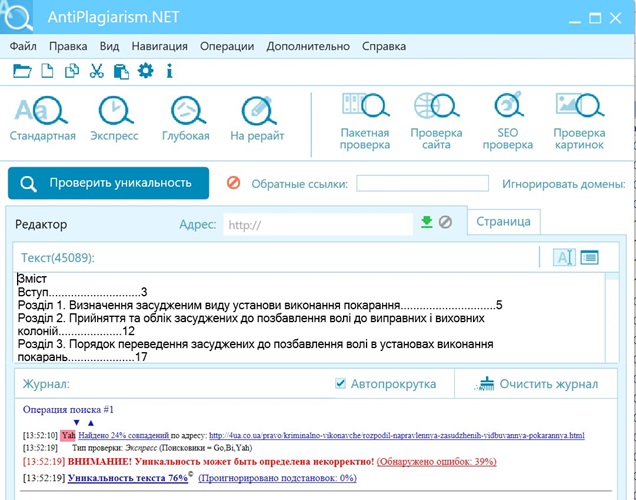Click the Розділ 1 line in editor
This screenshot has height=500, width=636.
[x=260, y=305]
